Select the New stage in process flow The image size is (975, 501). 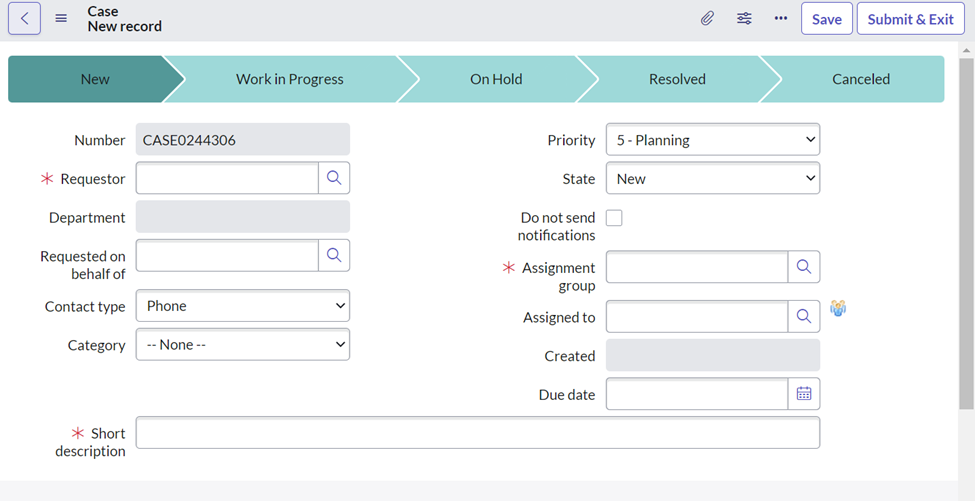click(x=95, y=79)
